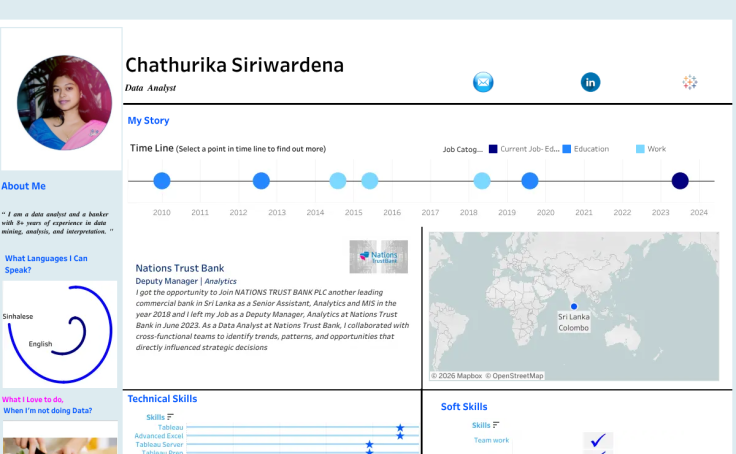Click the Tableau skill star marker

tap(400, 428)
